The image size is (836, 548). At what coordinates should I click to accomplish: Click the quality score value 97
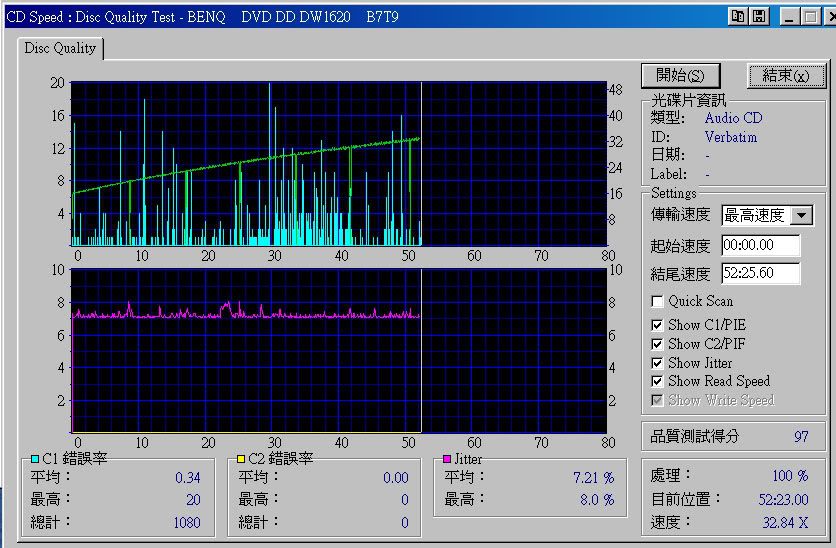[801, 437]
